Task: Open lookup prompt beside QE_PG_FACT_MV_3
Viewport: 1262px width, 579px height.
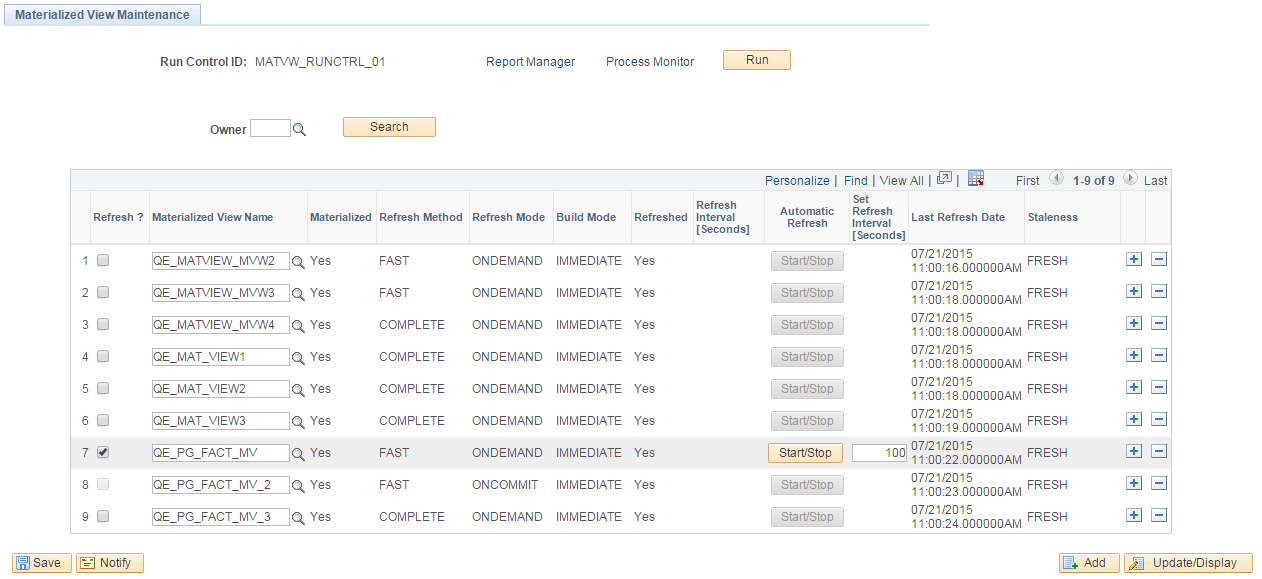Action: [x=298, y=517]
